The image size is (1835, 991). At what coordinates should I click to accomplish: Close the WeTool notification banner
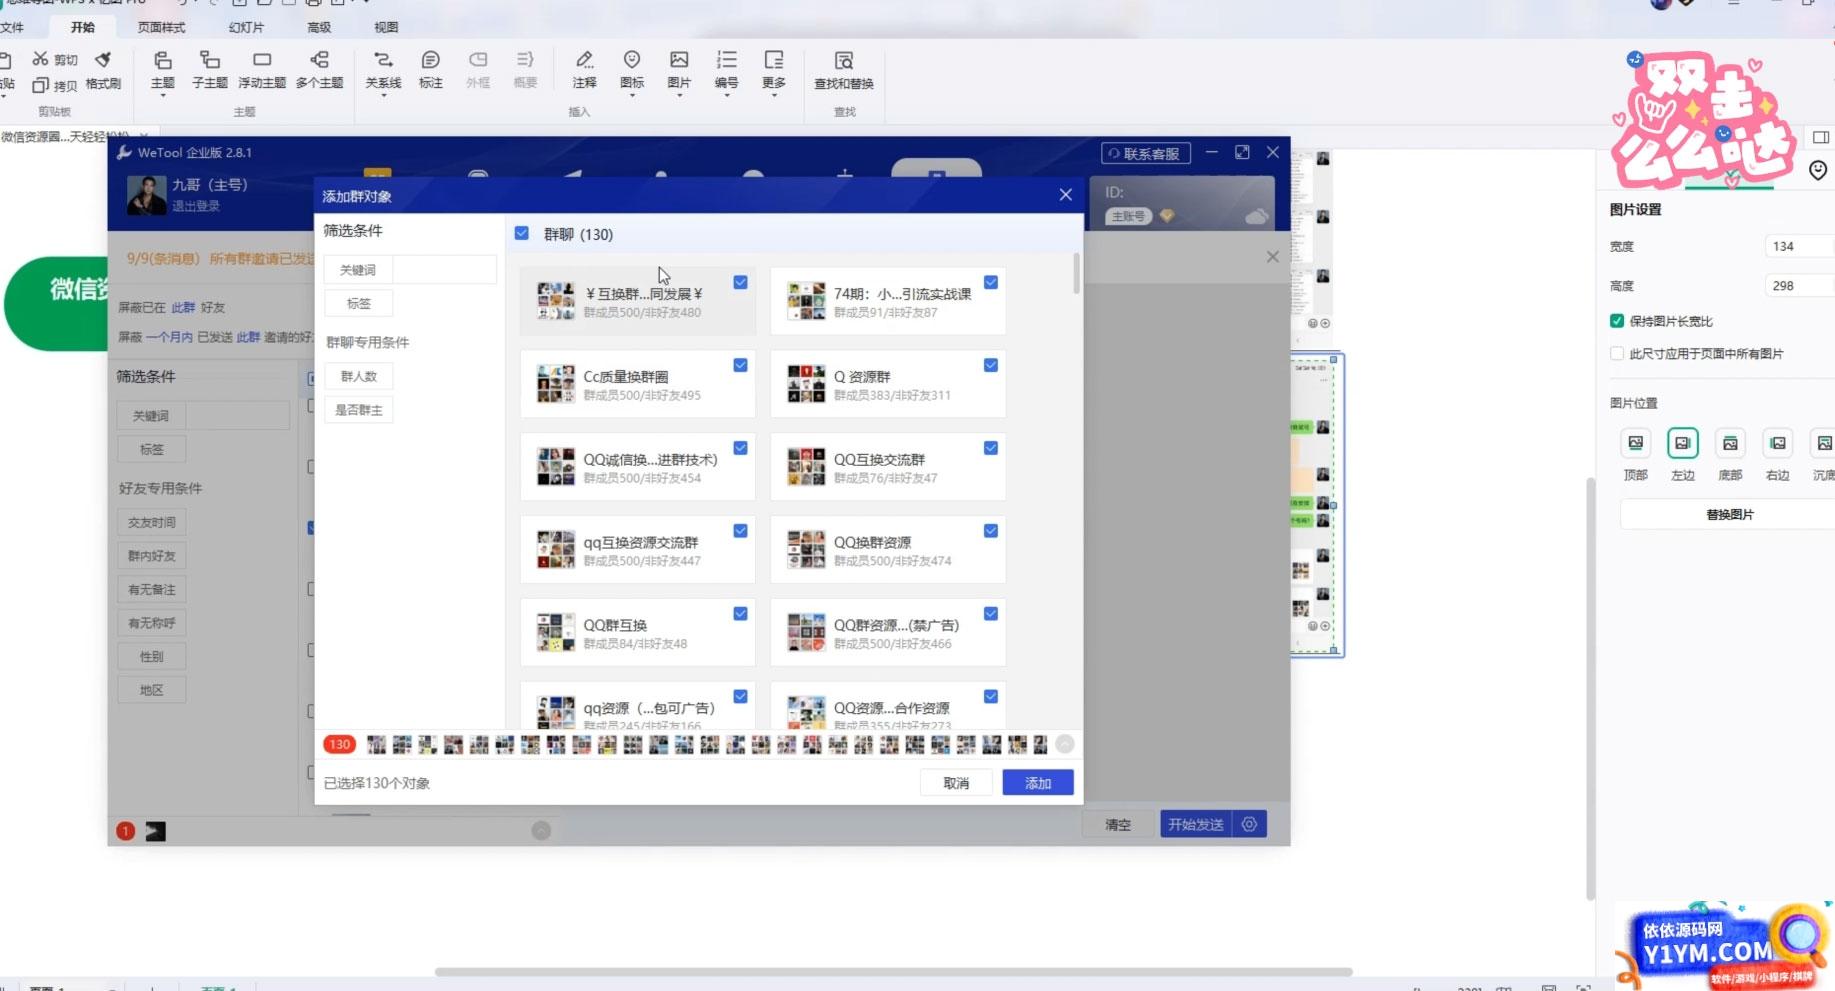pos(1272,257)
